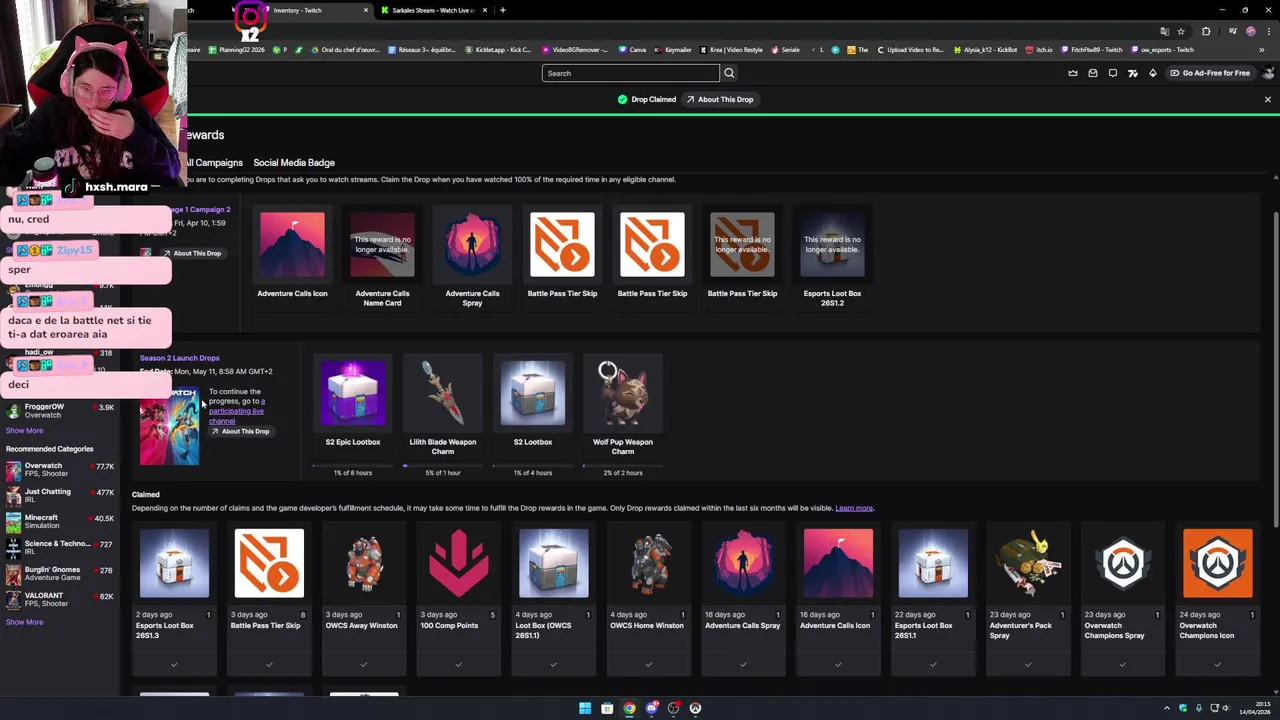Open Chrome three-dot menu
The width and height of the screenshot is (1280, 720).
coord(1267,31)
